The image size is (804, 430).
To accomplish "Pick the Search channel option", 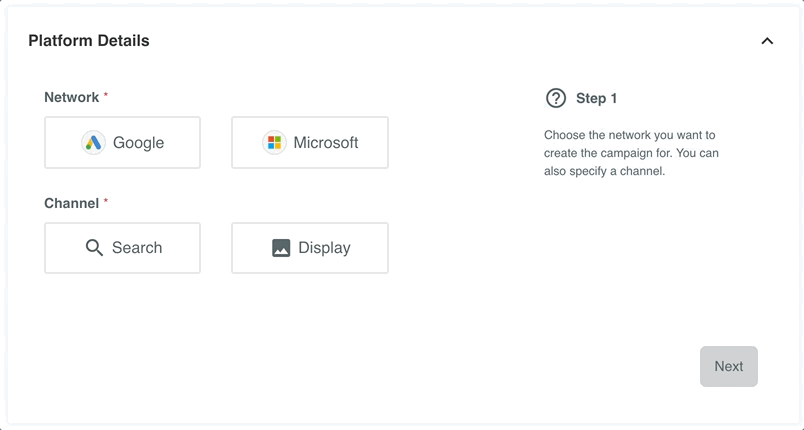I will pos(123,248).
